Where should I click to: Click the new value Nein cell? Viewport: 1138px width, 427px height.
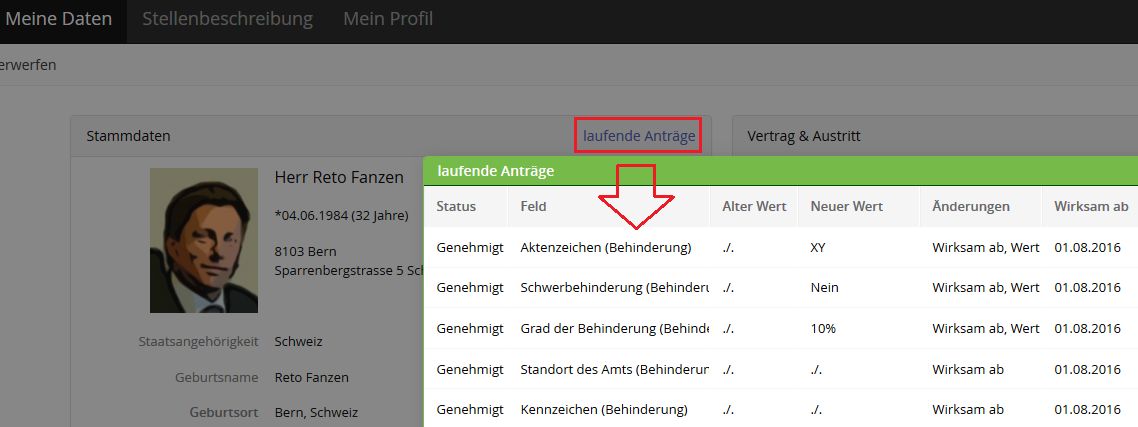[824, 288]
